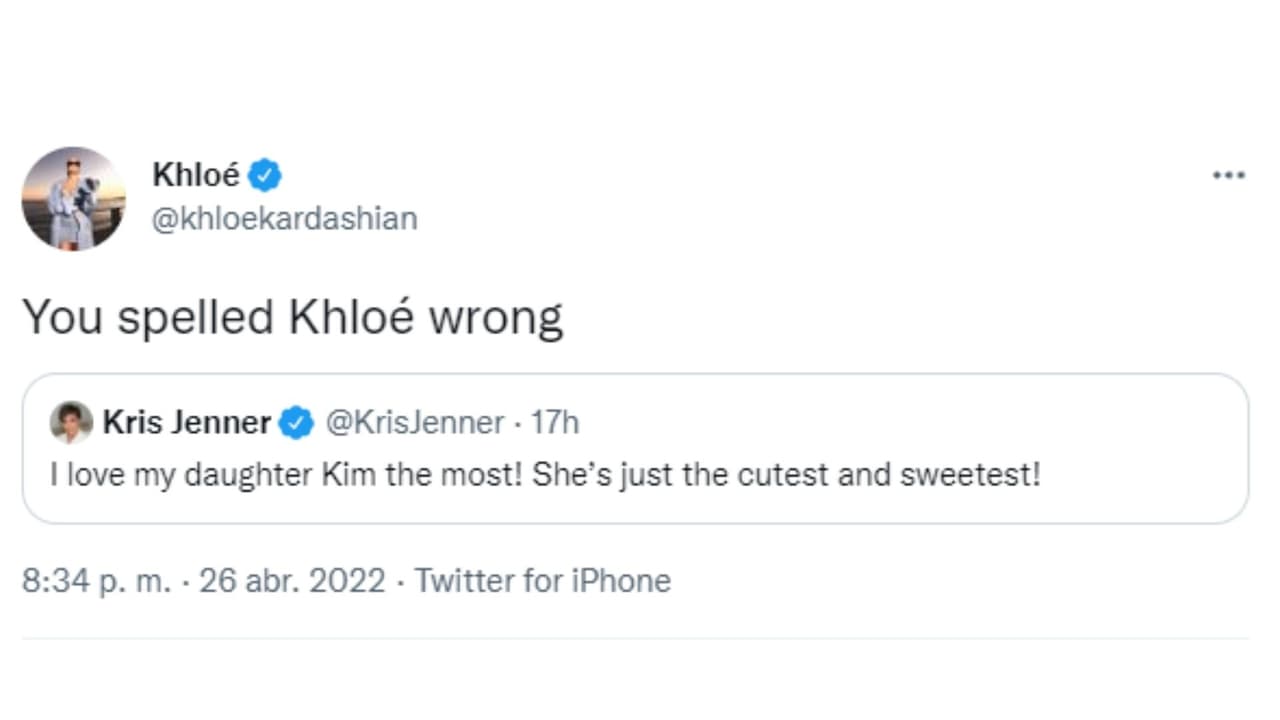Click Kris Jenner's verified checkmark badge
Viewport: 1280px width, 720px height.
[x=296, y=422]
